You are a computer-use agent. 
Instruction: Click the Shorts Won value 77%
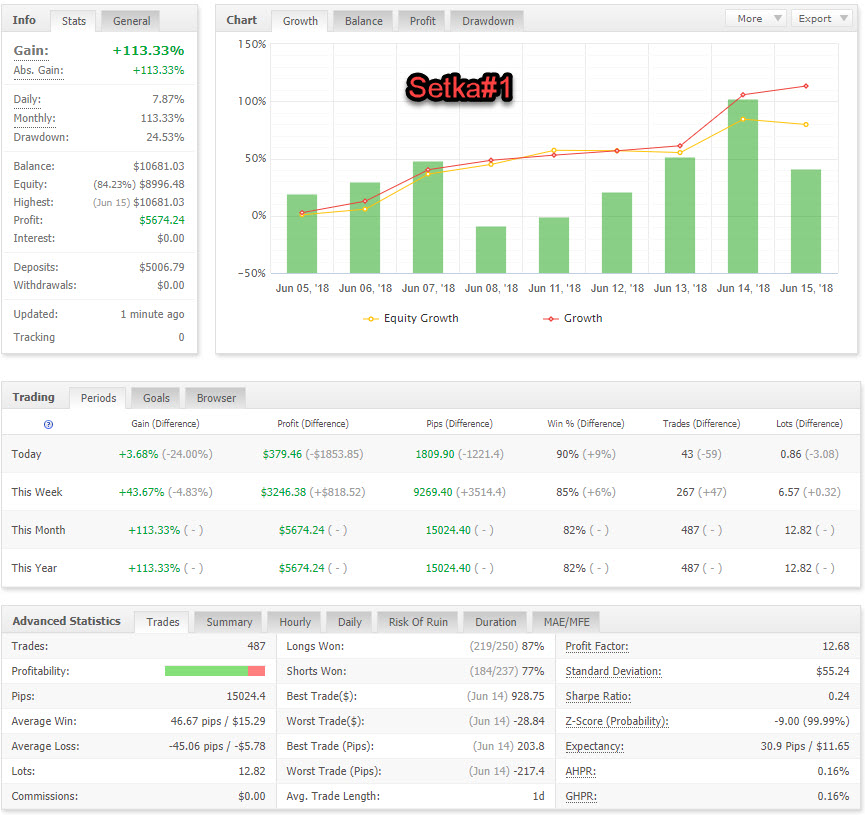tap(533, 672)
